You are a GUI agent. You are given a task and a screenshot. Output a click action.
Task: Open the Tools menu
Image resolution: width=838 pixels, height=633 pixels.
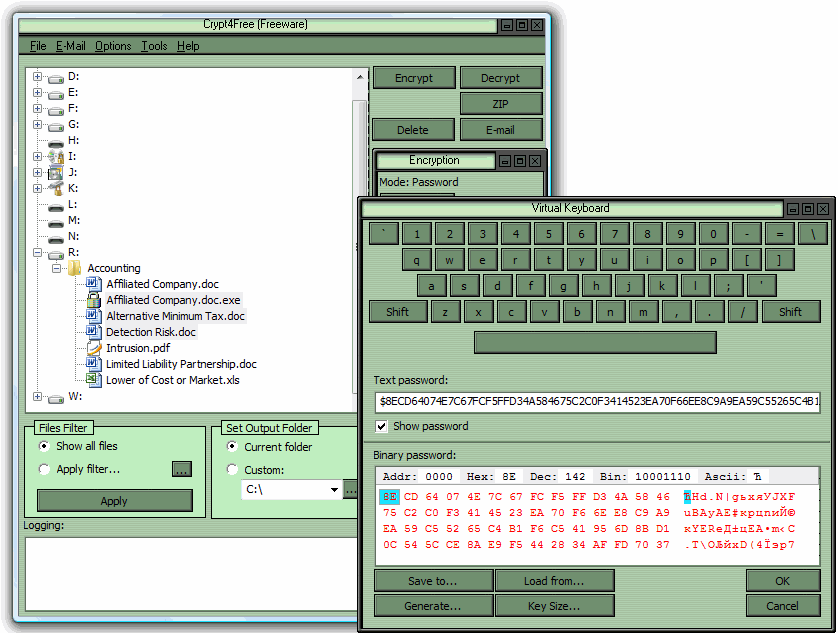(x=154, y=46)
